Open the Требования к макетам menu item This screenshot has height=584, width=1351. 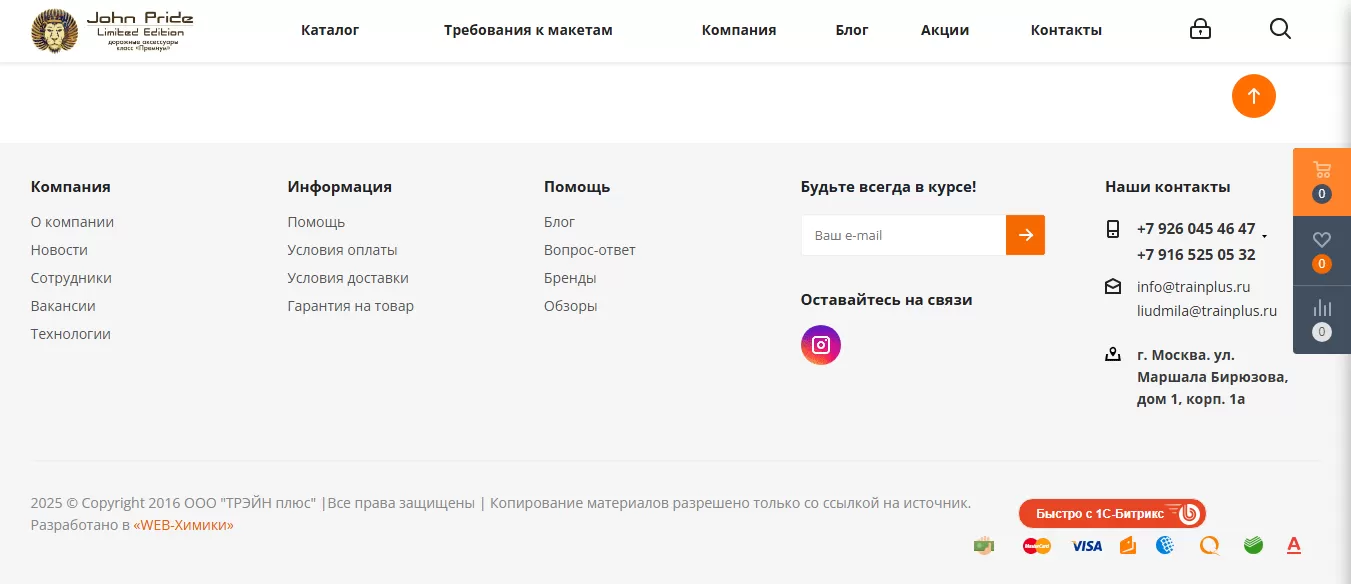528,30
